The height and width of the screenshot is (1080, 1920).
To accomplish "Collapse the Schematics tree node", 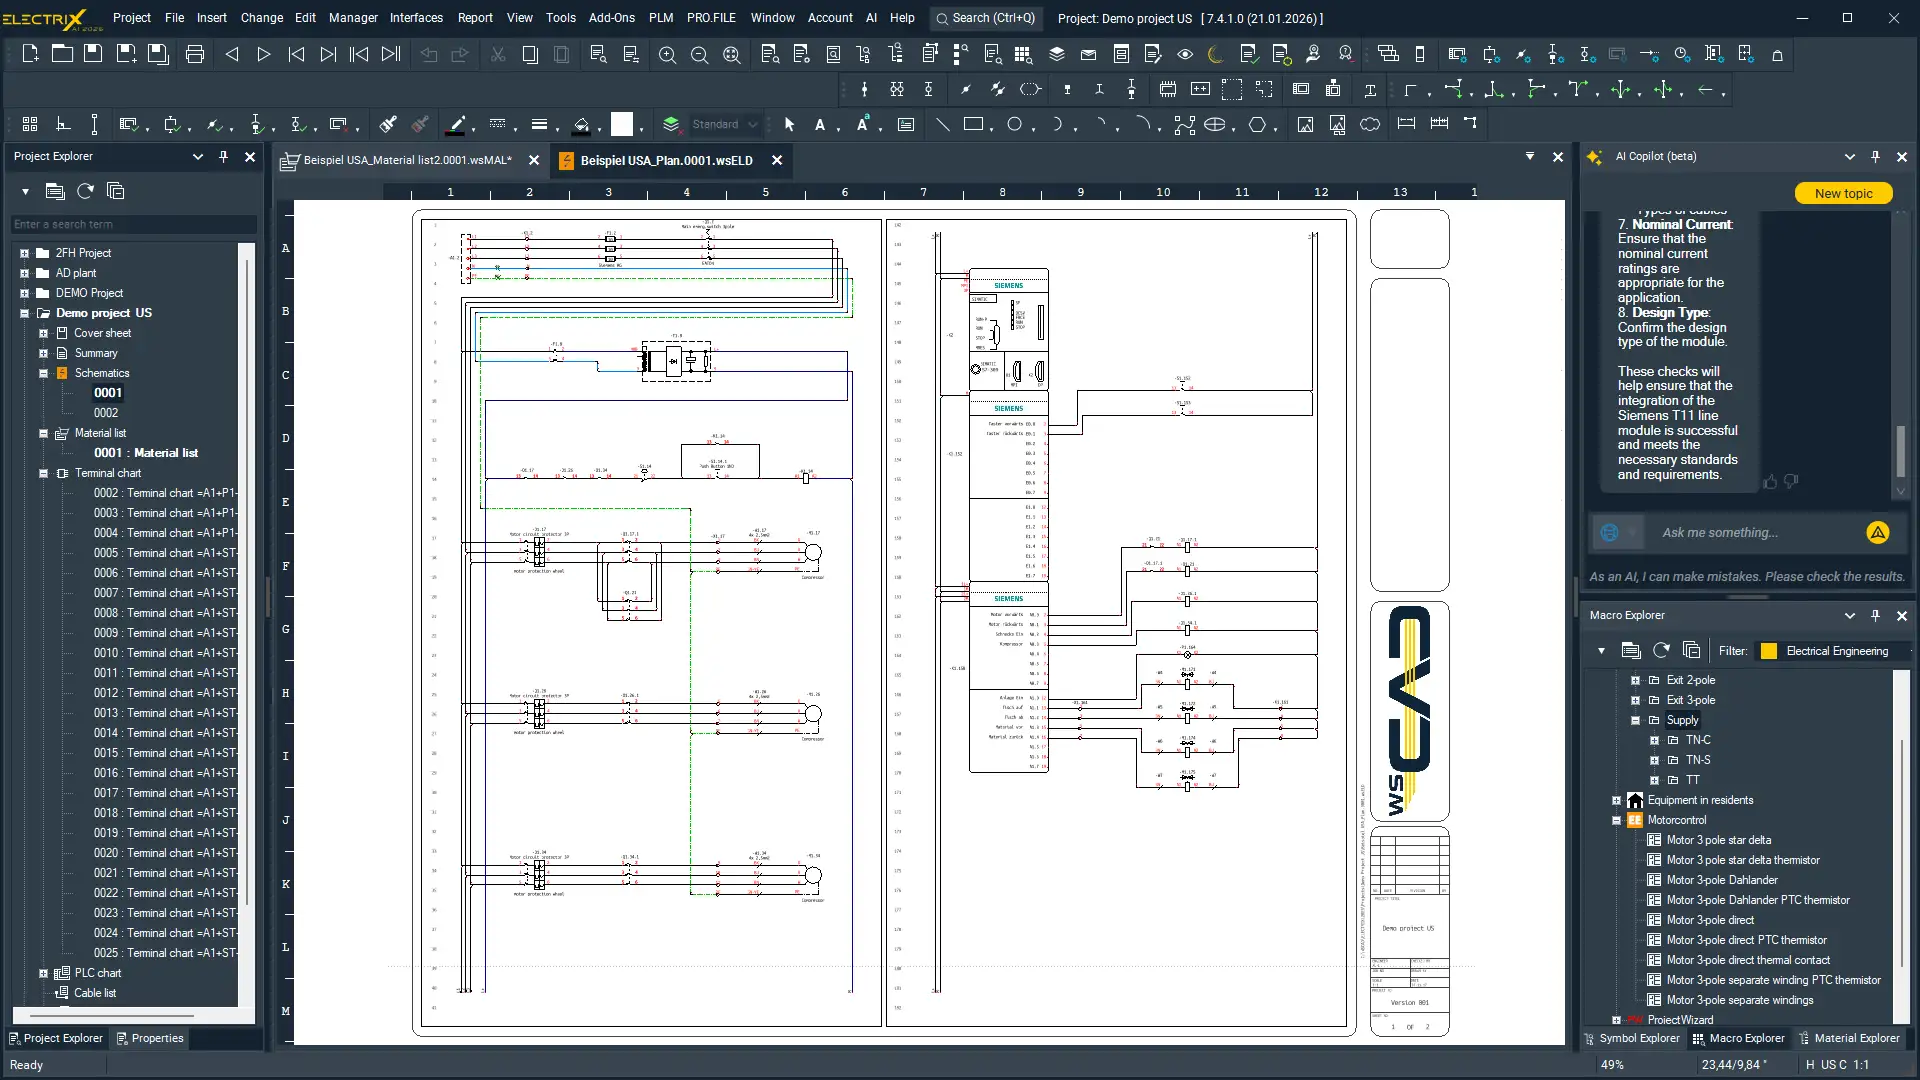I will pyautogui.click(x=43, y=373).
